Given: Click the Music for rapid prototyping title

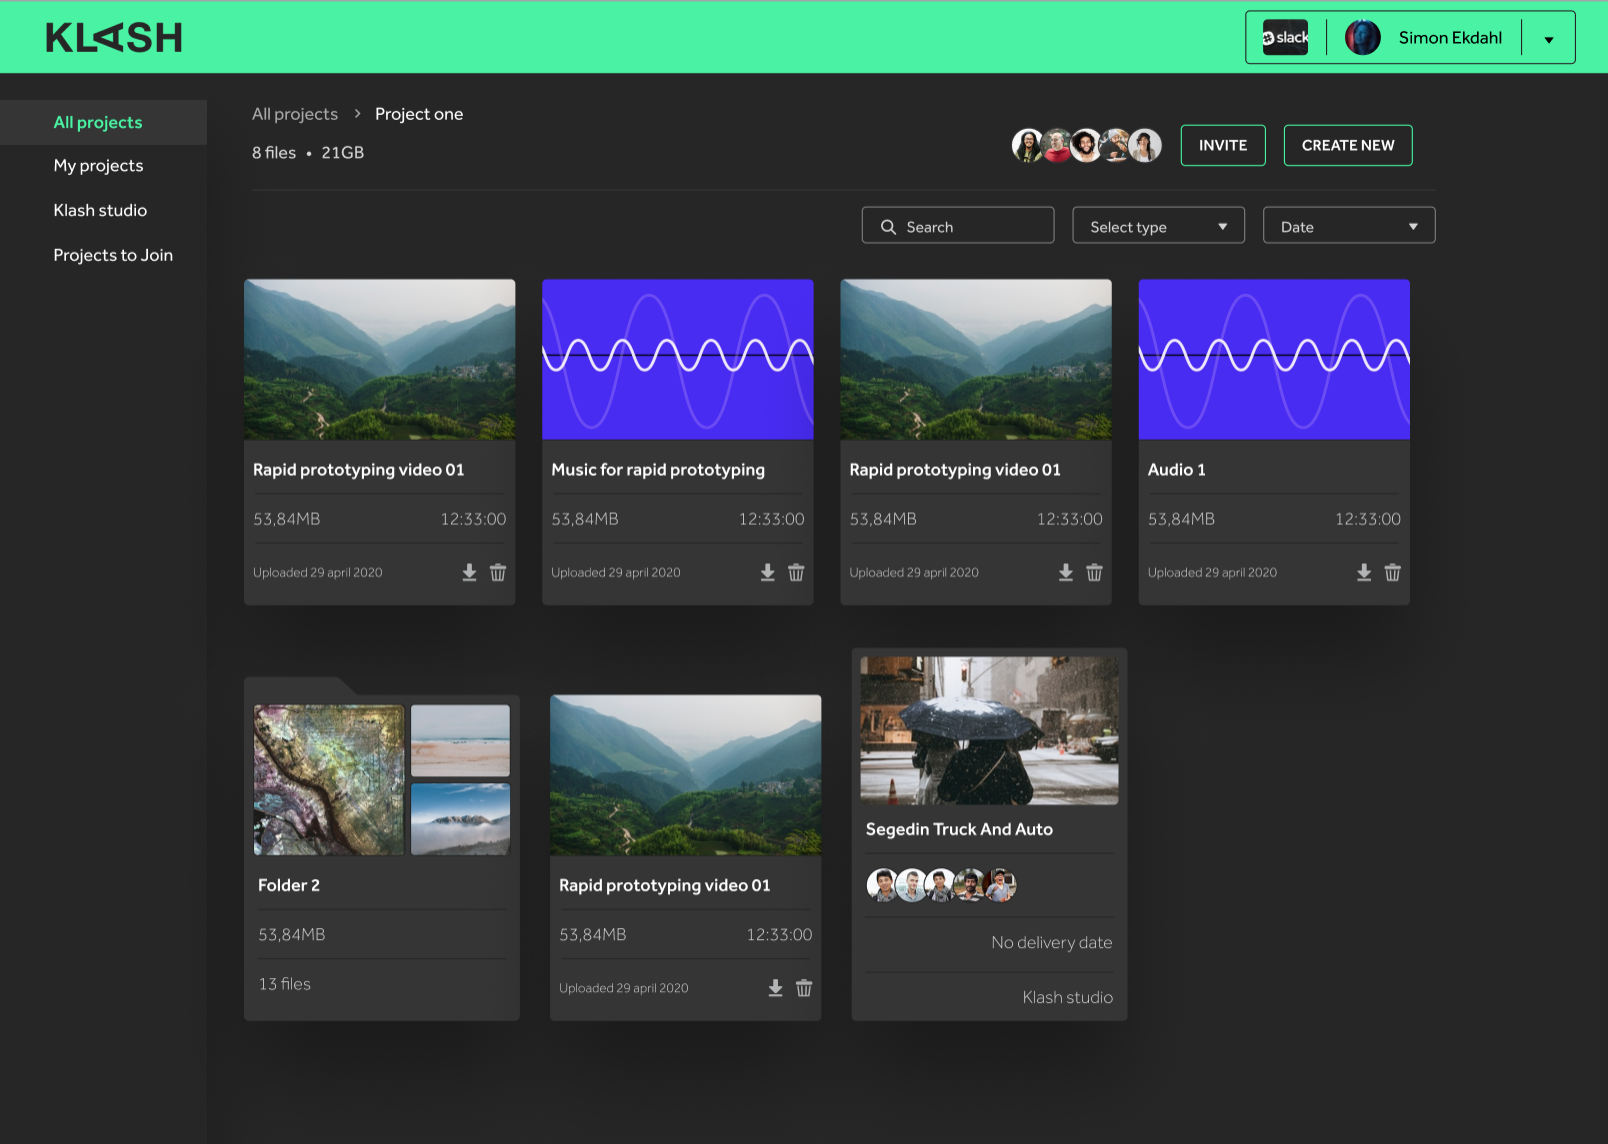Looking at the screenshot, I should pos(658,470).
